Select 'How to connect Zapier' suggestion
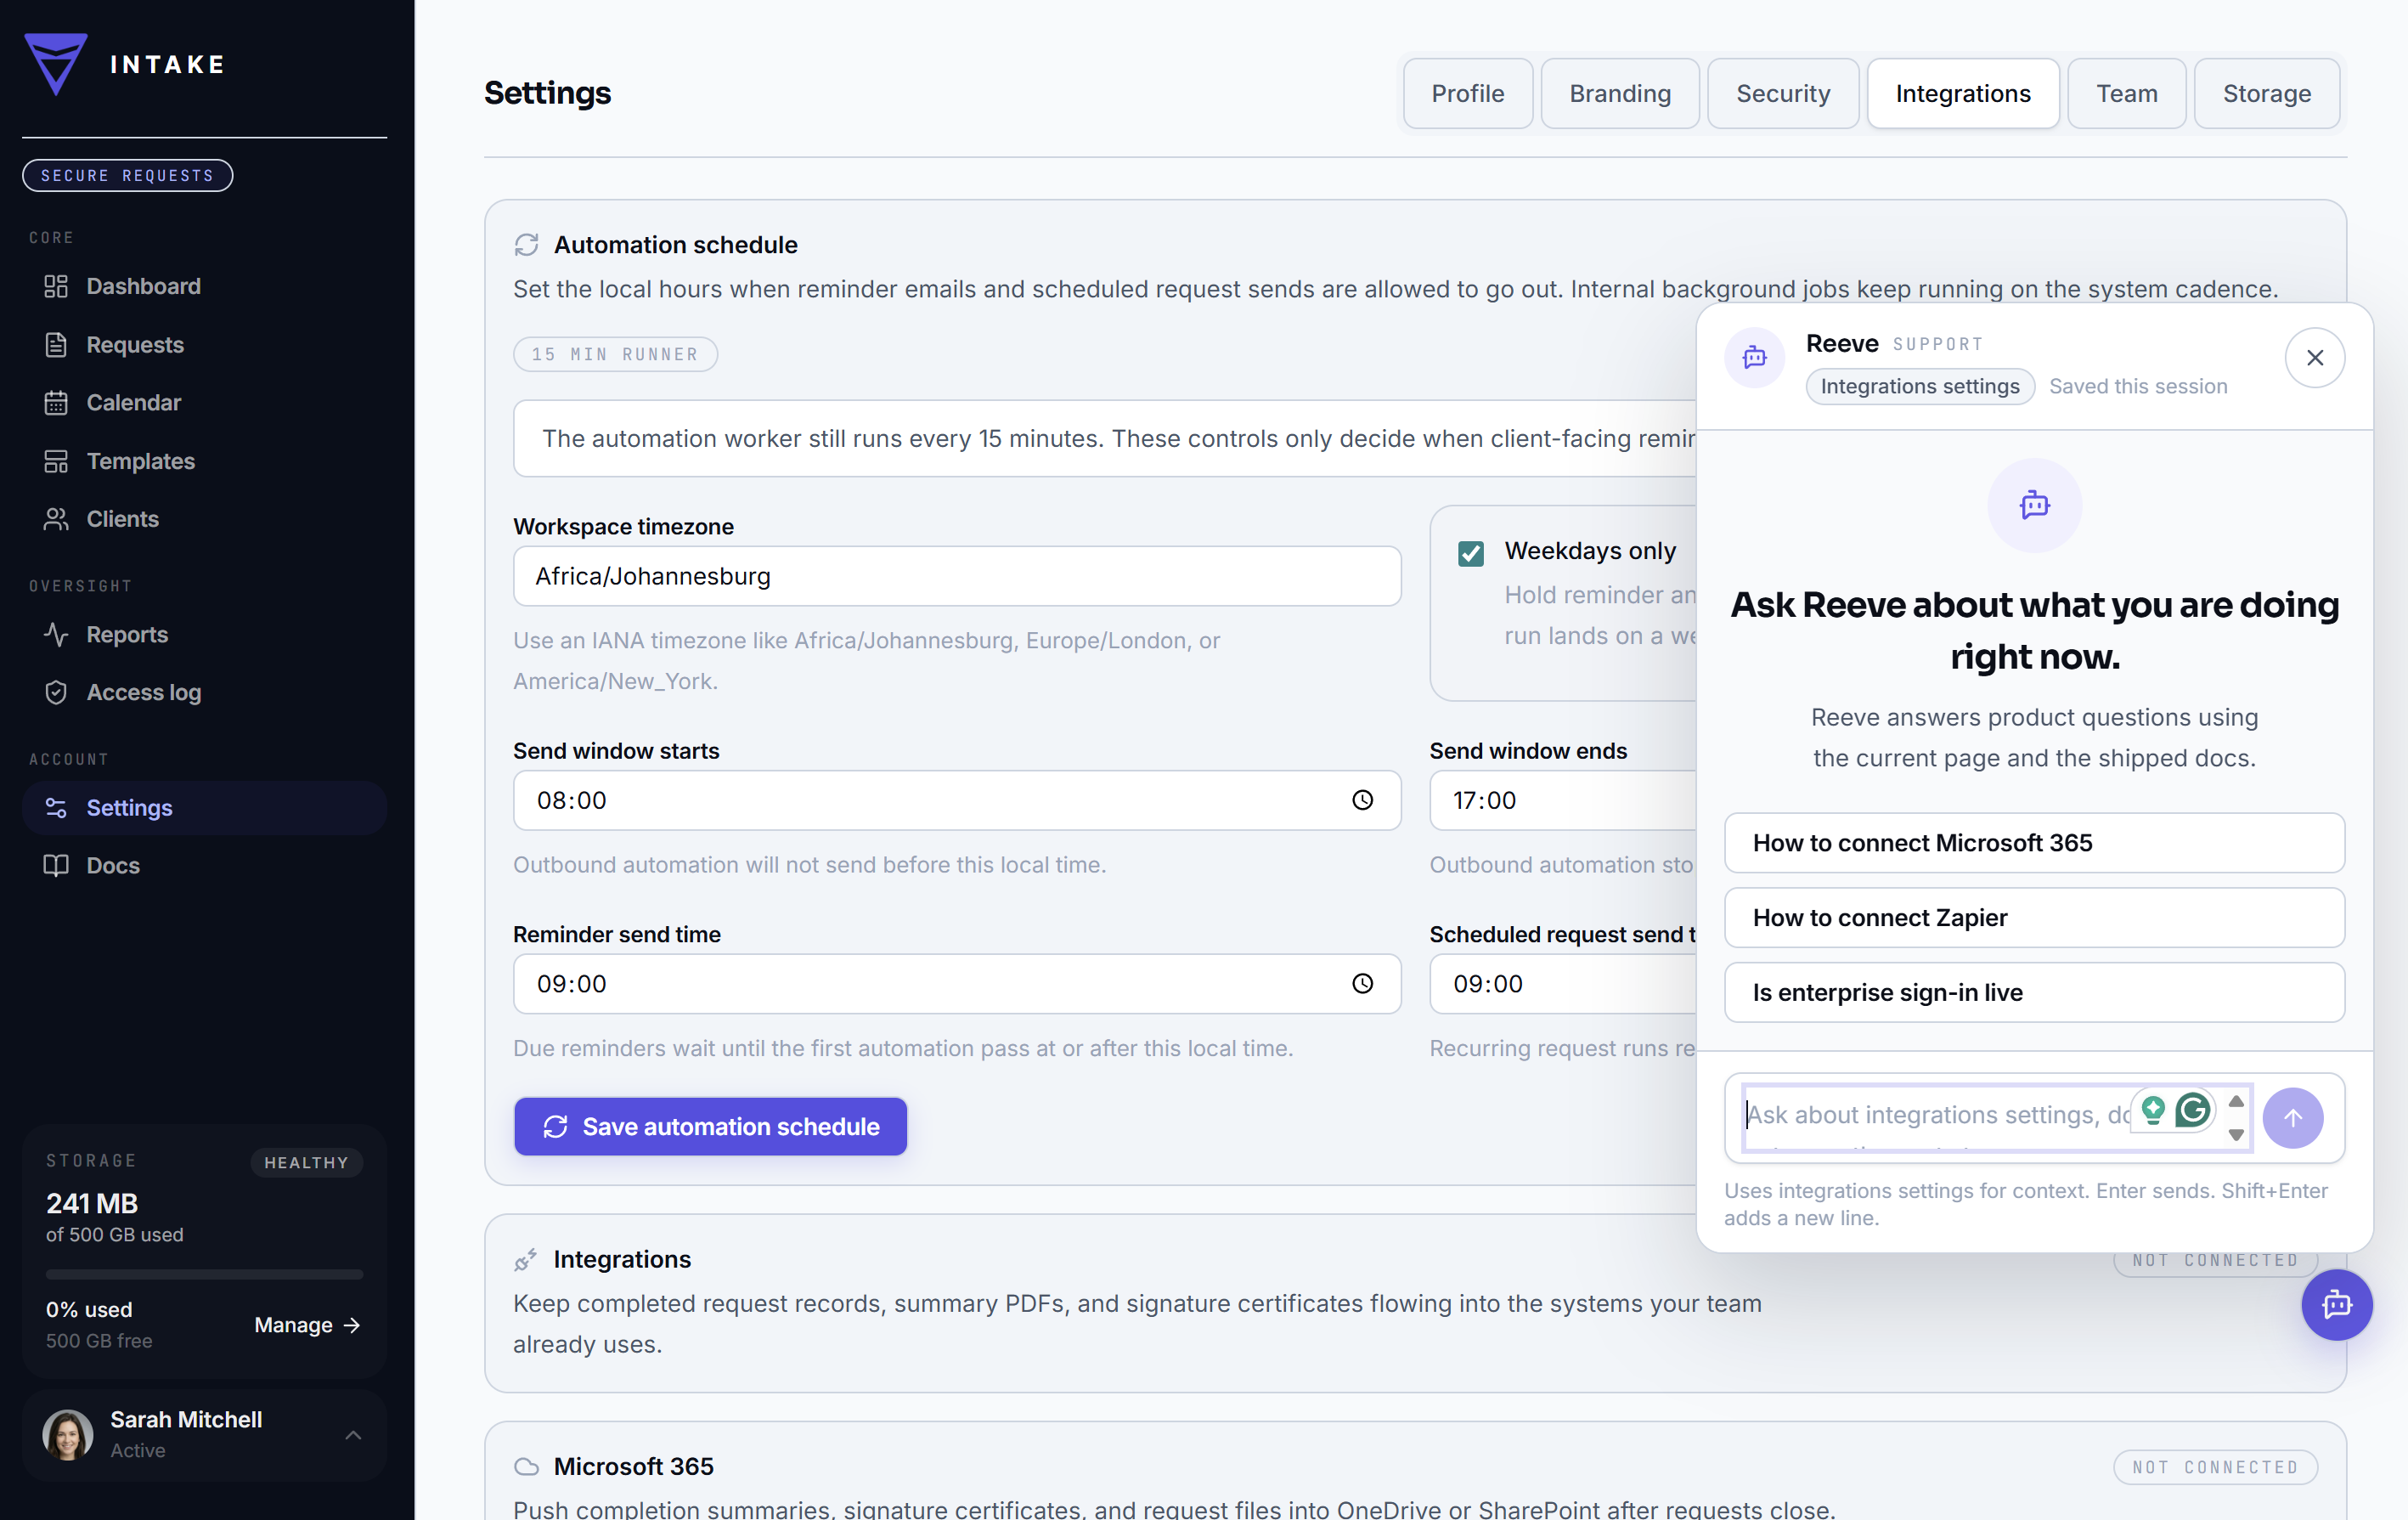This screenshot has width=2408, height=1520. click(2033, 918)
